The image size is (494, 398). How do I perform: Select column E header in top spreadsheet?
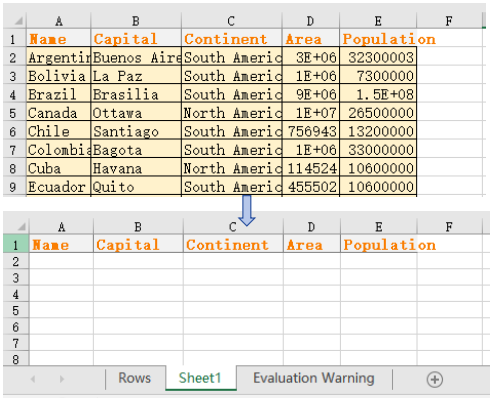(x=378, y=21)
